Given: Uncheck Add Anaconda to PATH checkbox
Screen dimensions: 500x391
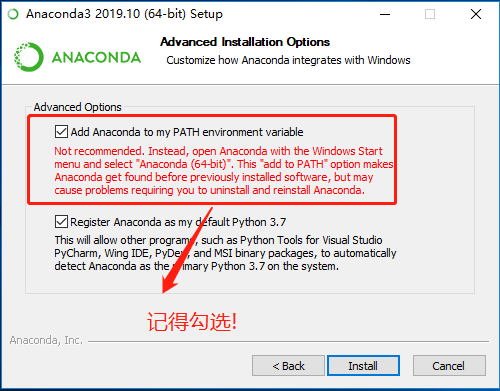Looking at the screenshot, I should tap(61, 132).
